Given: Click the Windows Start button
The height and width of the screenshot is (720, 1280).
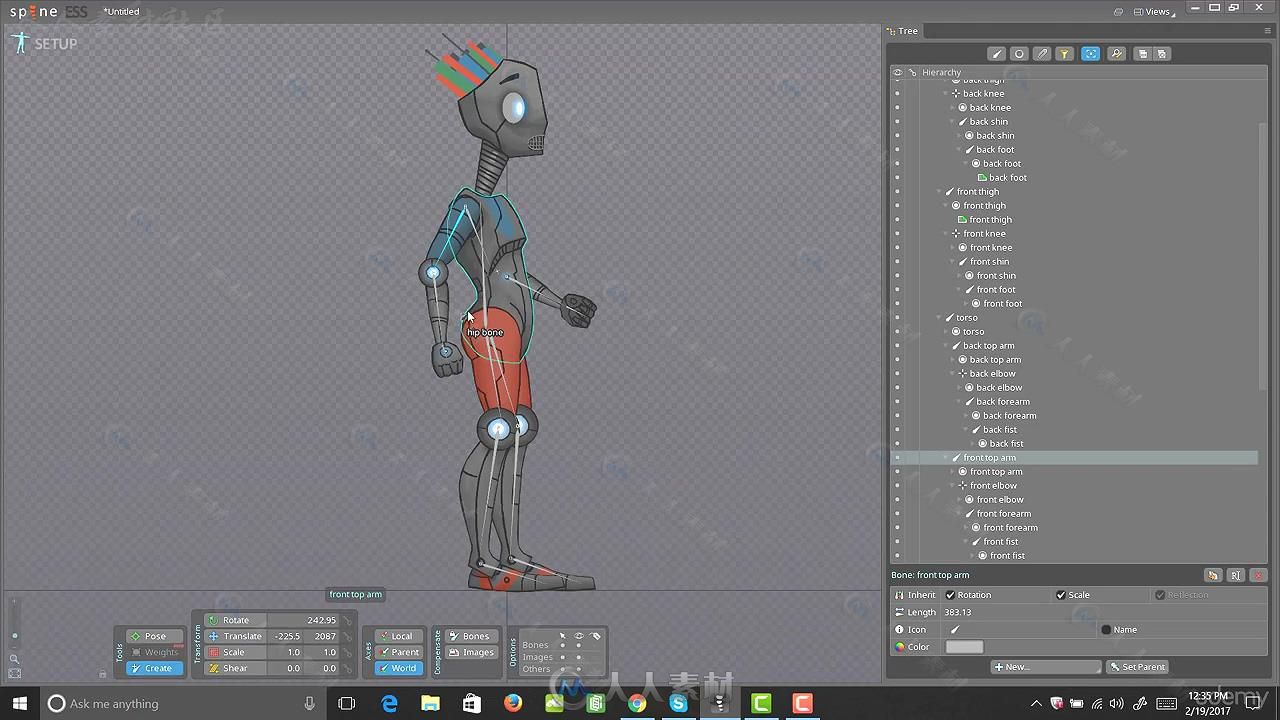Looking at the screenshot, I should pos(19,703).
